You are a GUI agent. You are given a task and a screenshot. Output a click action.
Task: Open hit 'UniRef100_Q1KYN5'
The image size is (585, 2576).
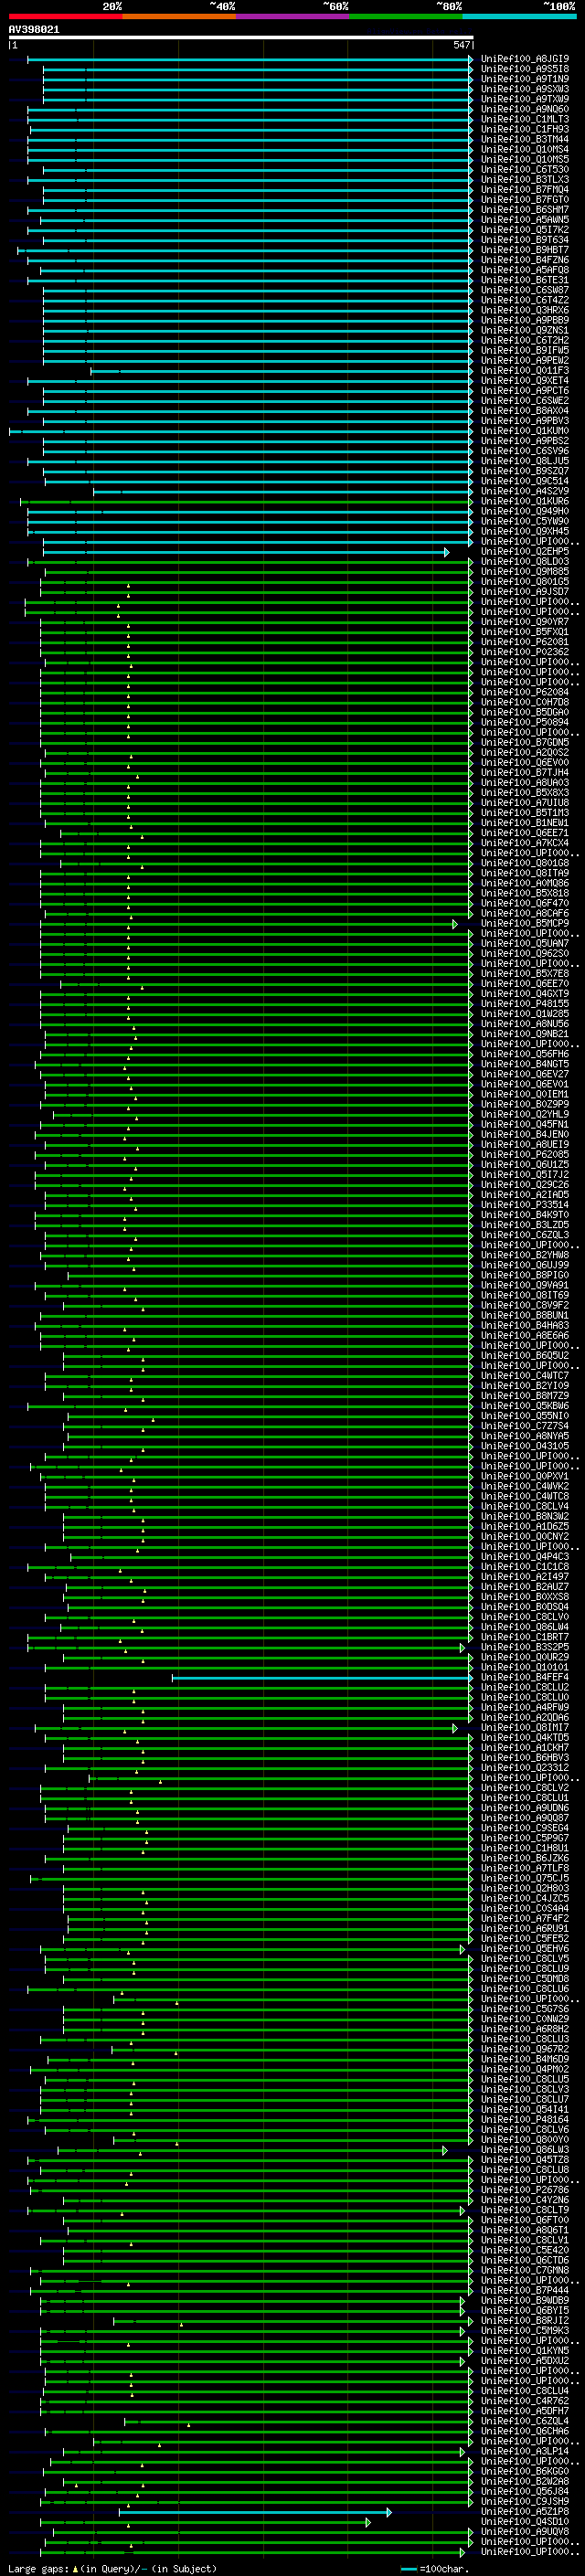point(525,2351)
